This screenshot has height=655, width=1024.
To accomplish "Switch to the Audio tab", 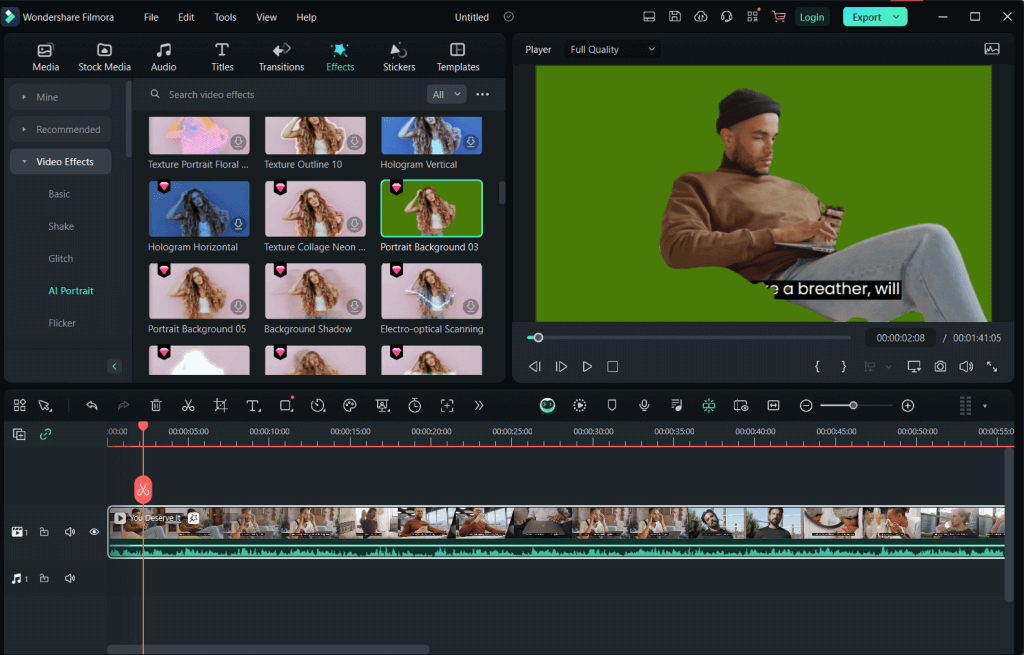I will (163, 57).
